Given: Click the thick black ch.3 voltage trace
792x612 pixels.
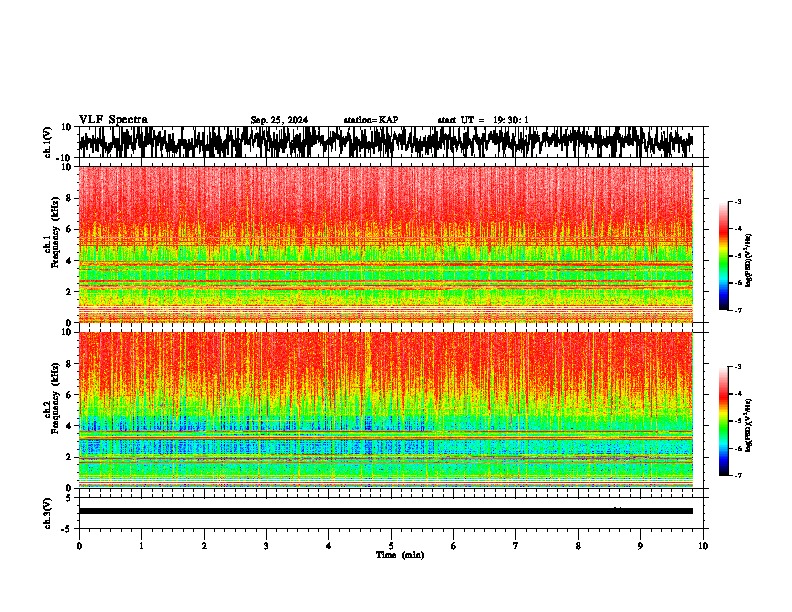Looking at the screenshot, I should click(x=386, y=511).
